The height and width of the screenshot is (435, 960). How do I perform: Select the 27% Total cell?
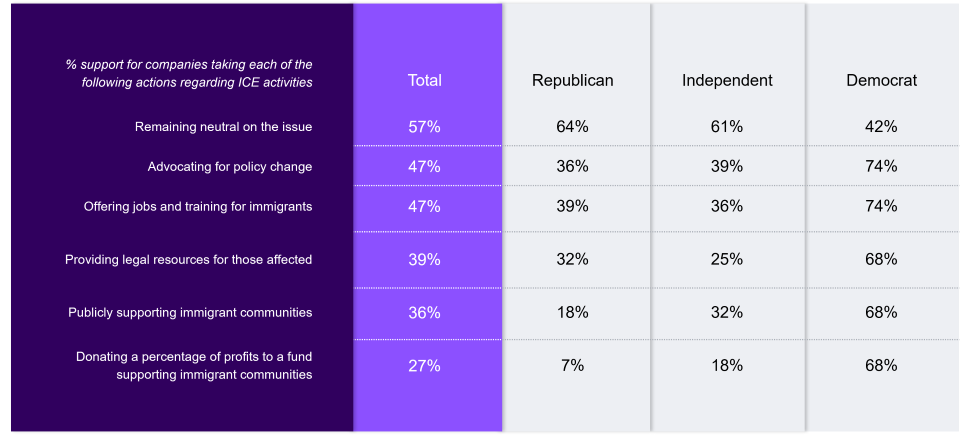(x=425, y=366)
